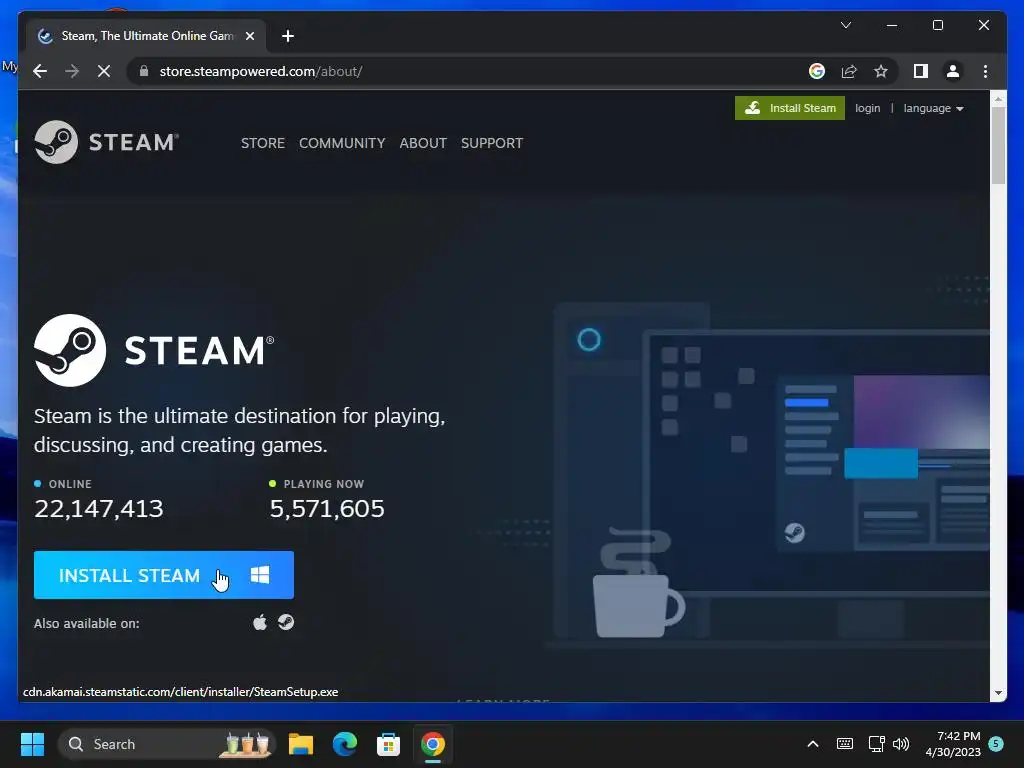The image size is (1024, 768).
Task: Open File Explorer from taskbar
Action: [x=301, y=744]
